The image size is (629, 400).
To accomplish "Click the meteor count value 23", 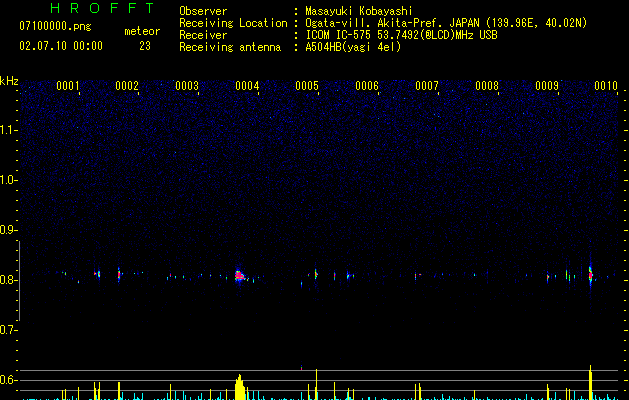I will coord(145,46).
